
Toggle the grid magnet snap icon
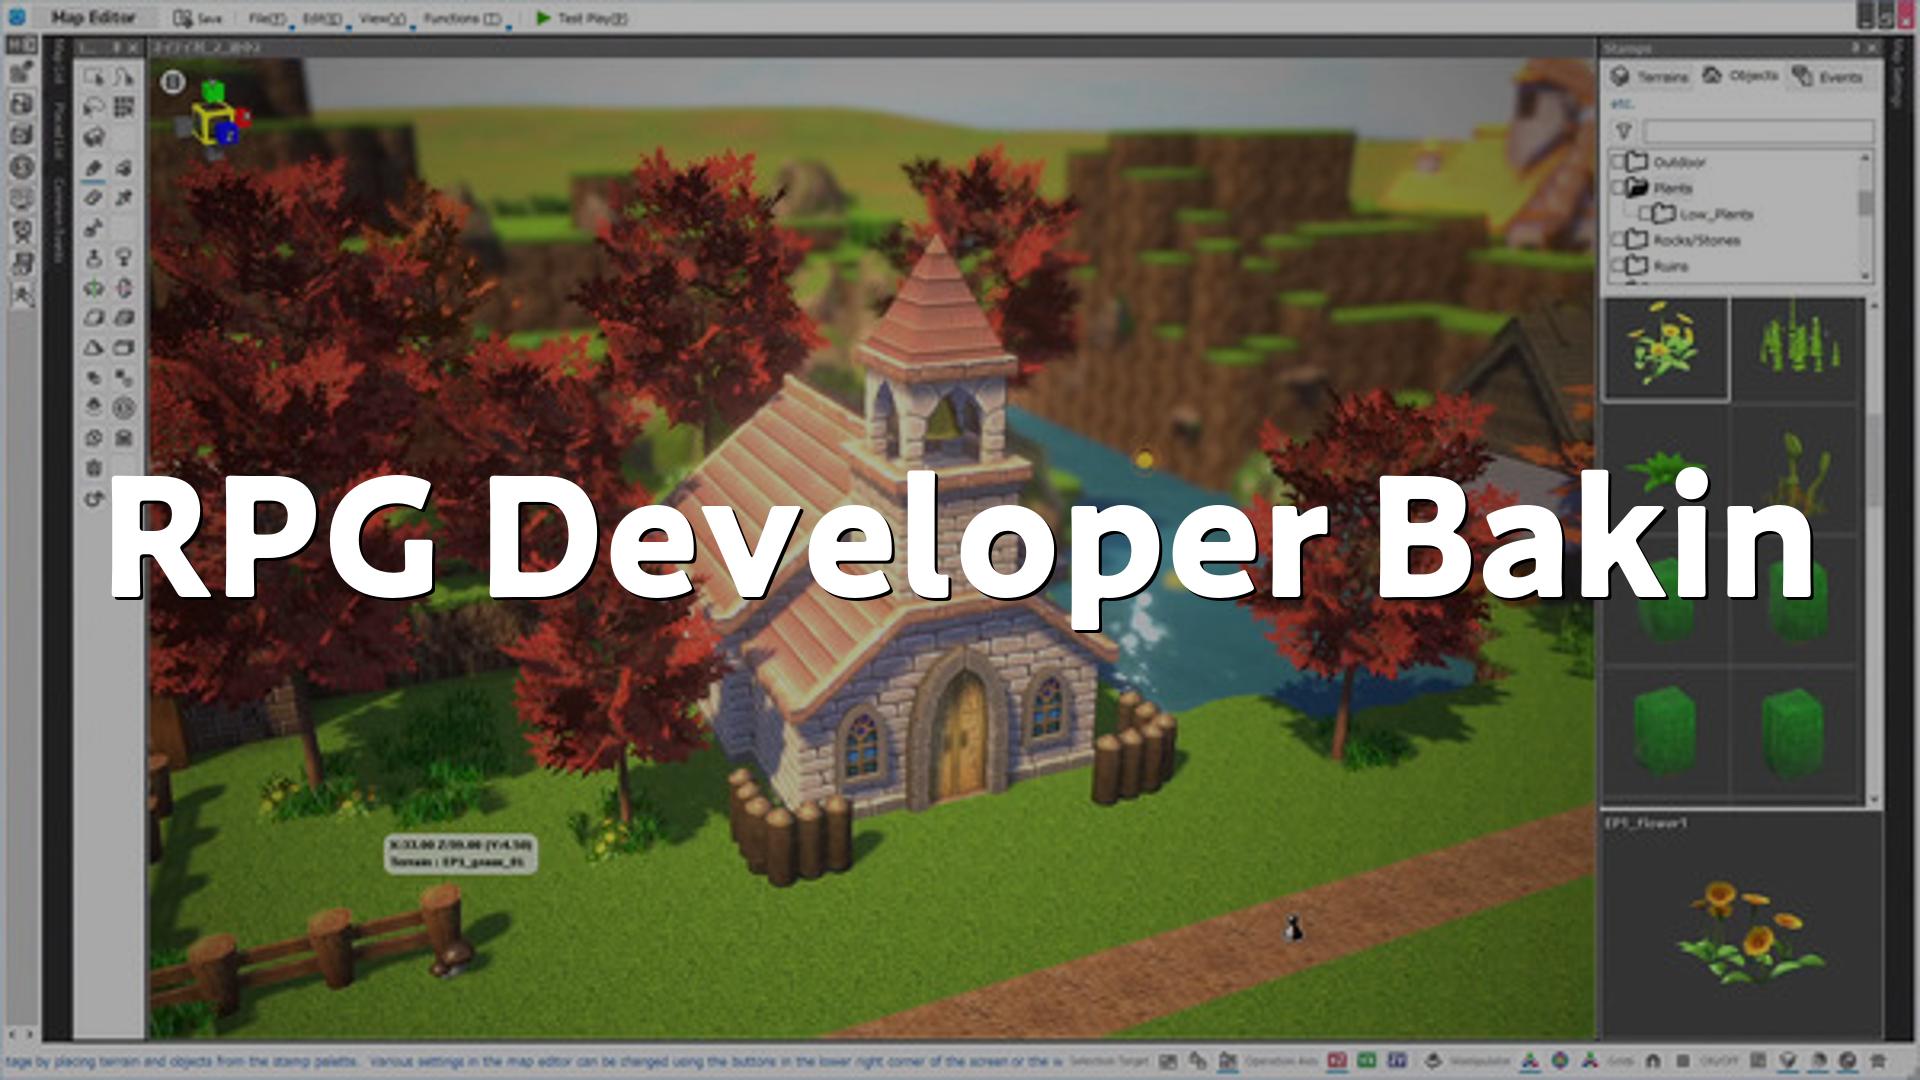point(1653,1061)
